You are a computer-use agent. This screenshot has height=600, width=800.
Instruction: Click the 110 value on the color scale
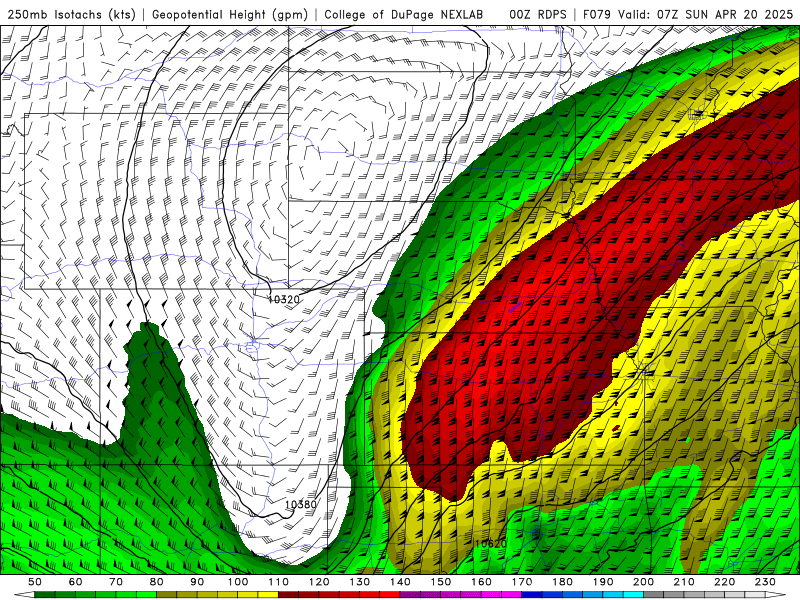click(x=279, y=582)
